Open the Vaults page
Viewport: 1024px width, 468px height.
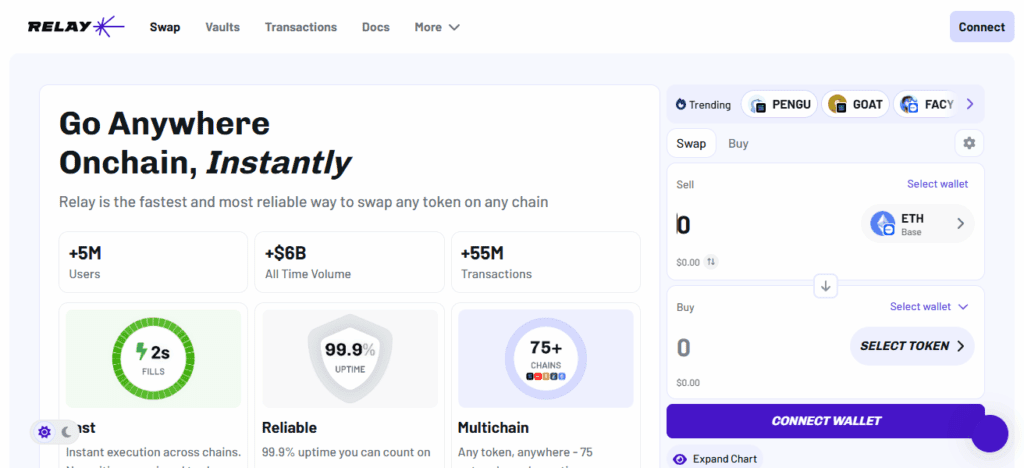tap(223, 27)
